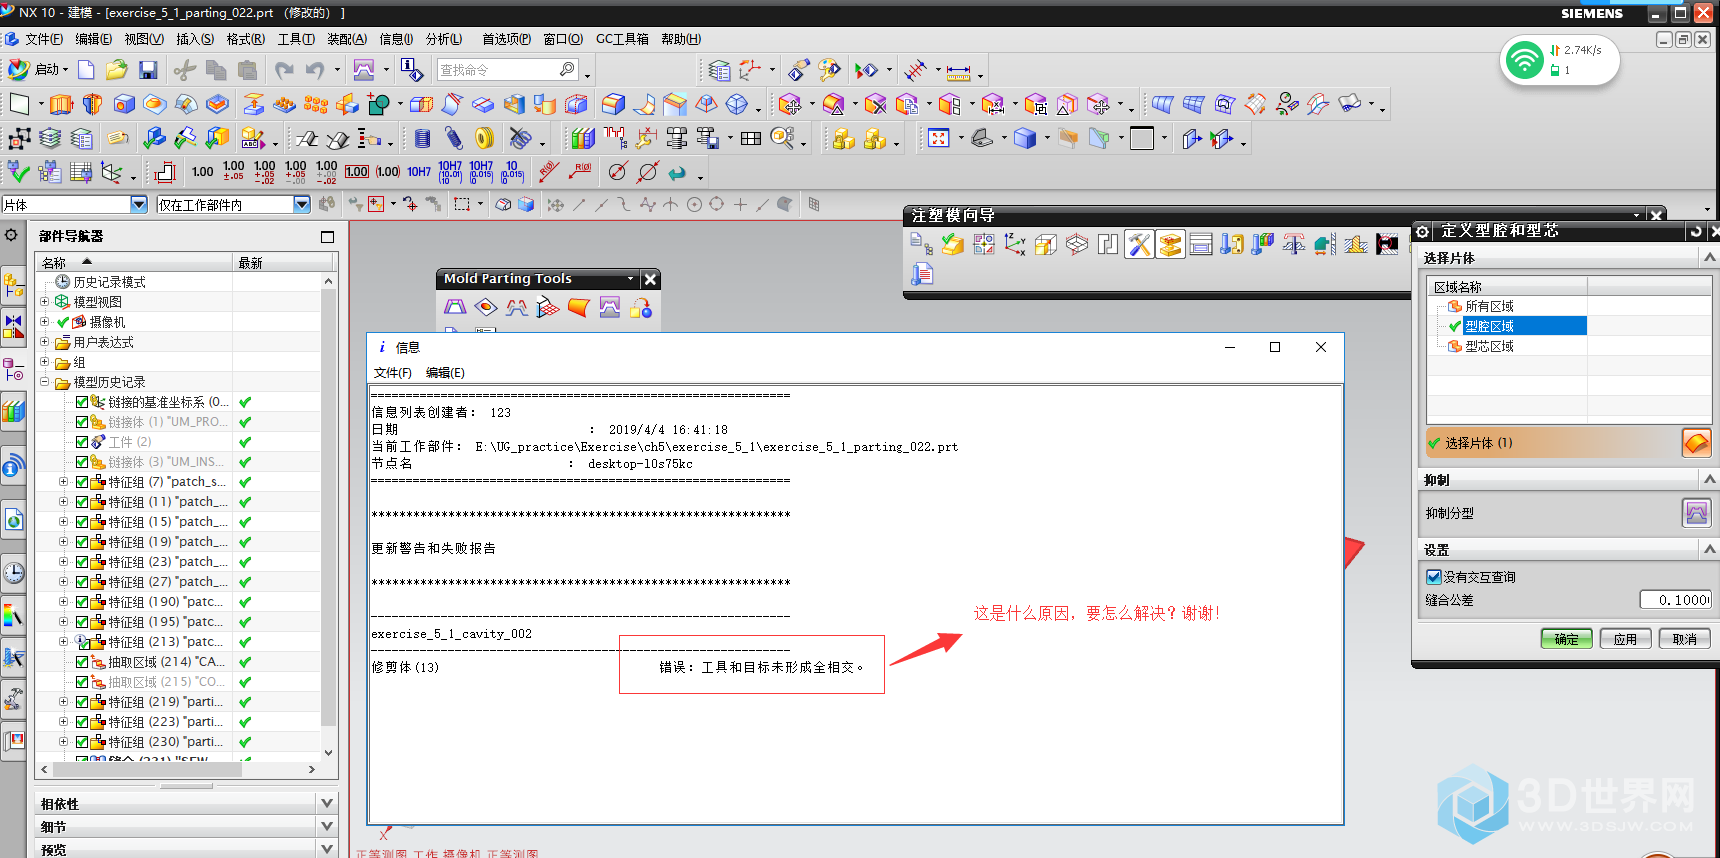
Task: Expand the 用户表达式 tree node
Action: (44, 341)
